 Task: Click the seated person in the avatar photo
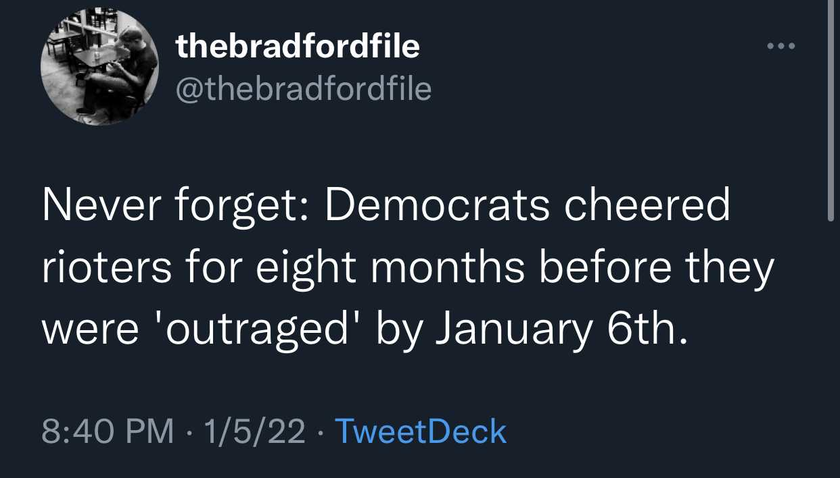coord(119,72)
